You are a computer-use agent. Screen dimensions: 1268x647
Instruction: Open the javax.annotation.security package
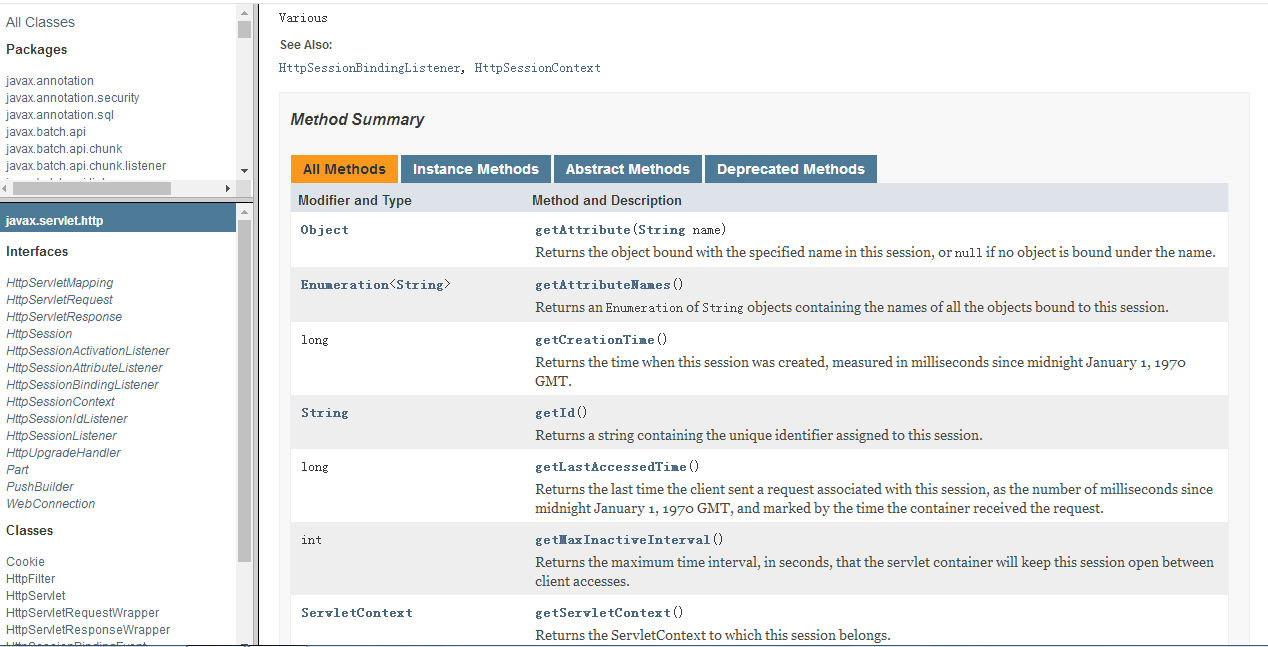pos(72,98)
